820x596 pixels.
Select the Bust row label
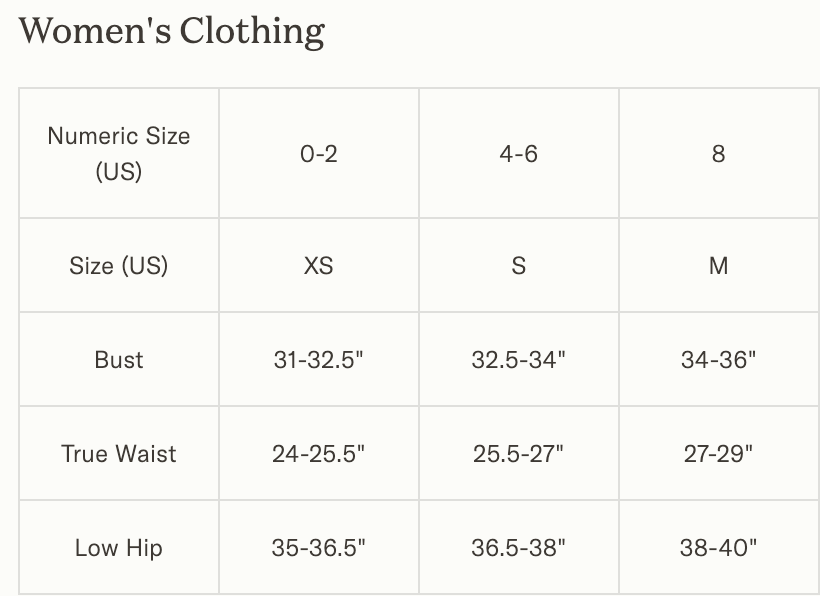(119, 360)
